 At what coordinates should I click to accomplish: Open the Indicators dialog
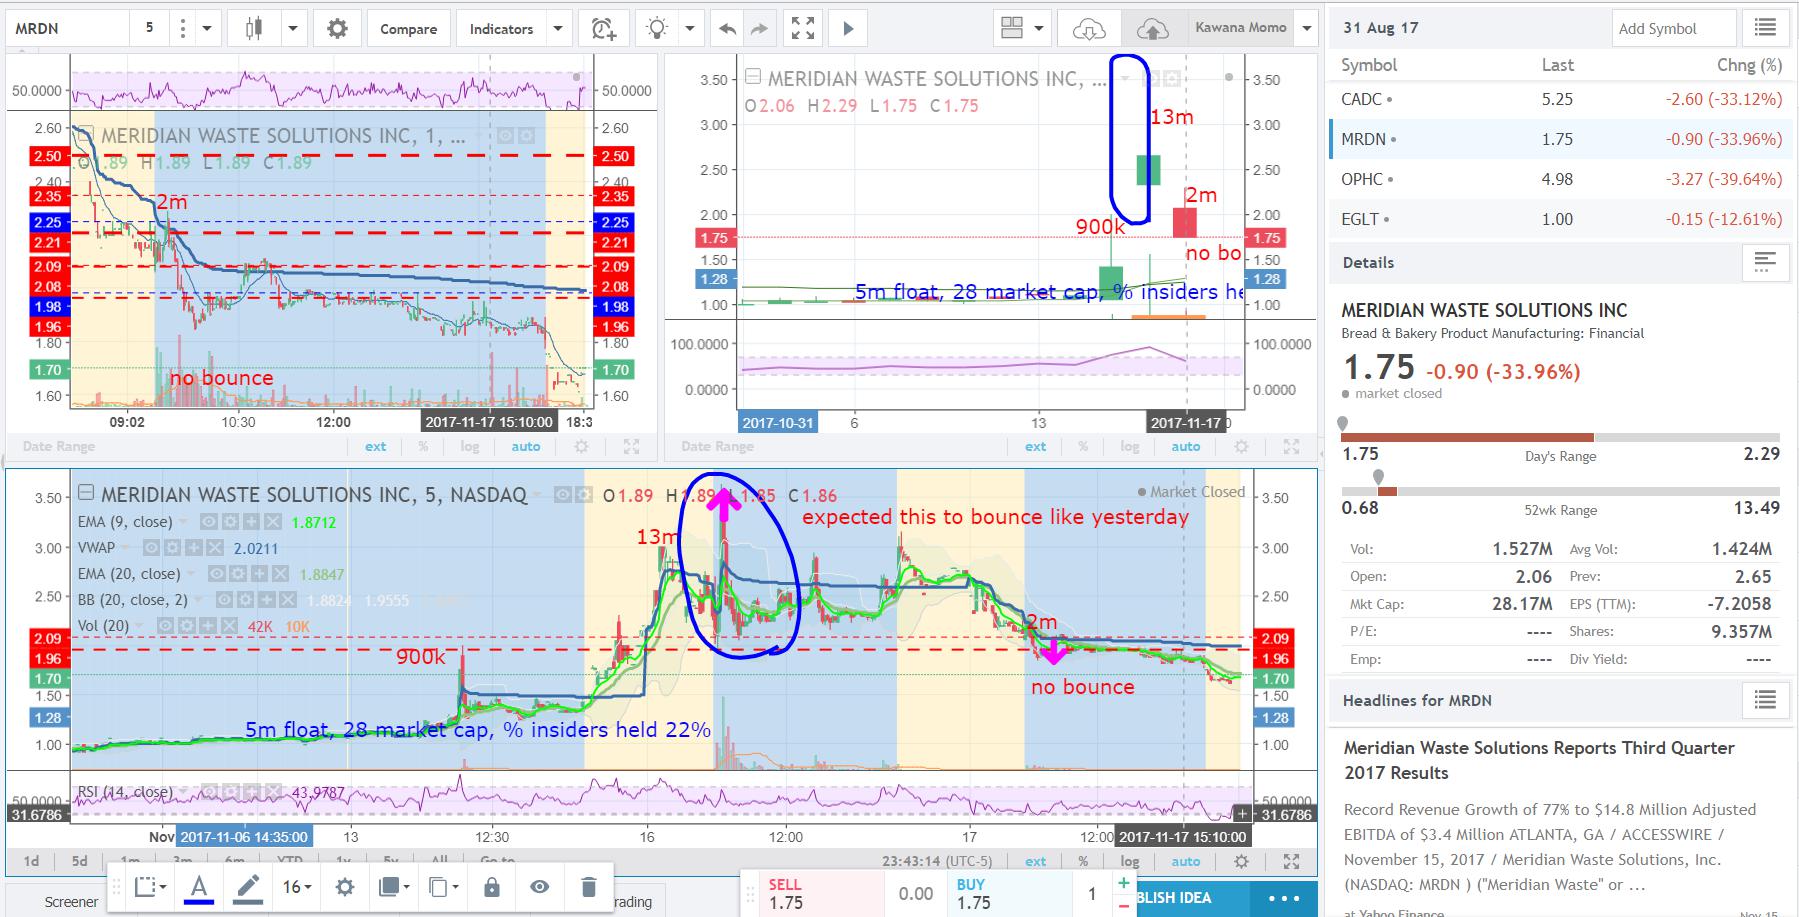tap(502, 29)
